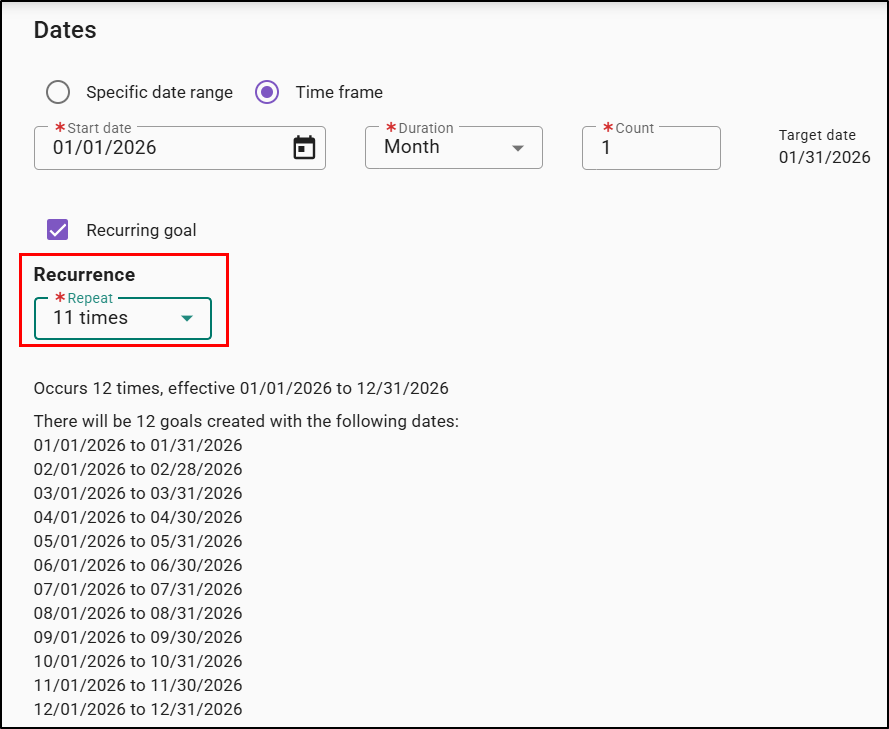Select the Specific date range radio button
The image size is (889, 729).
coord(58,92)
